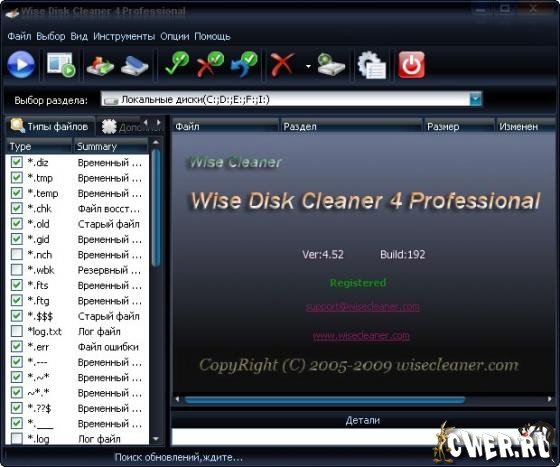Image resolution: width=560 pixels, height=467 pixels.
Task: Uncheck the *.gid file type
Action: (x=16, y=239)
